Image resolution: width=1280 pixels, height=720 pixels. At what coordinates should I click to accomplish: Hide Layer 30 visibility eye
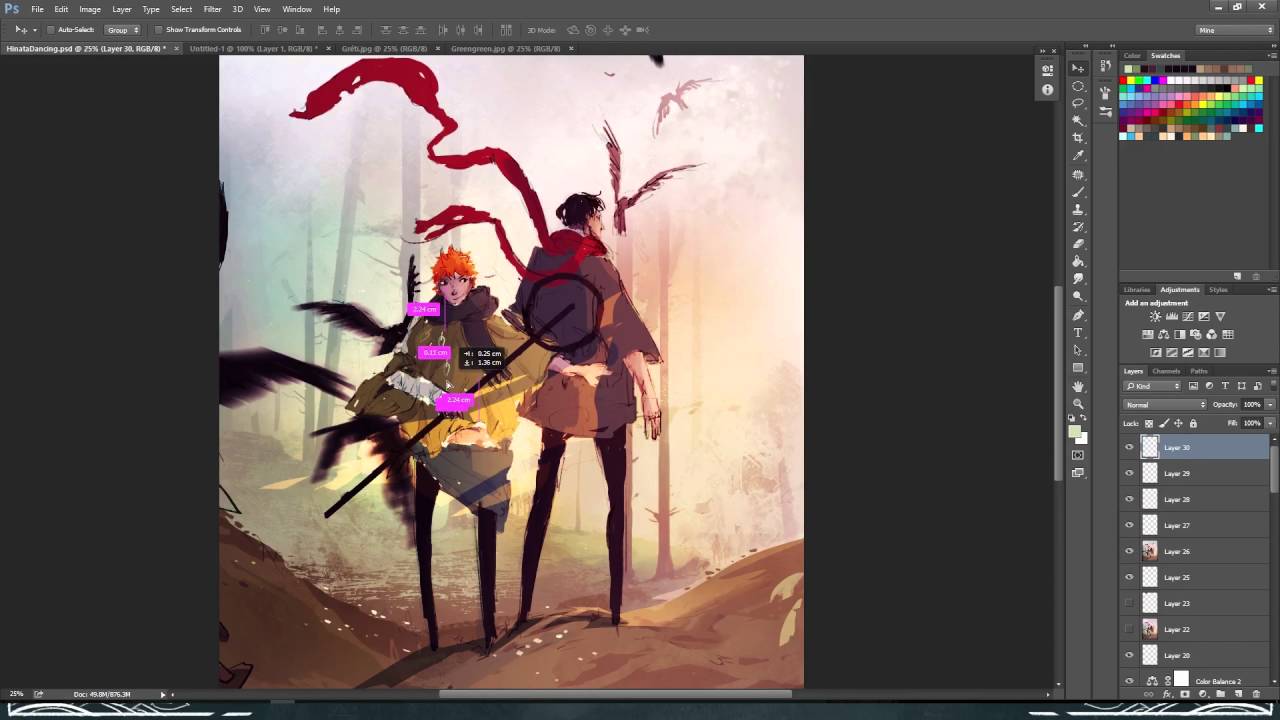(x=1130, y=448)
